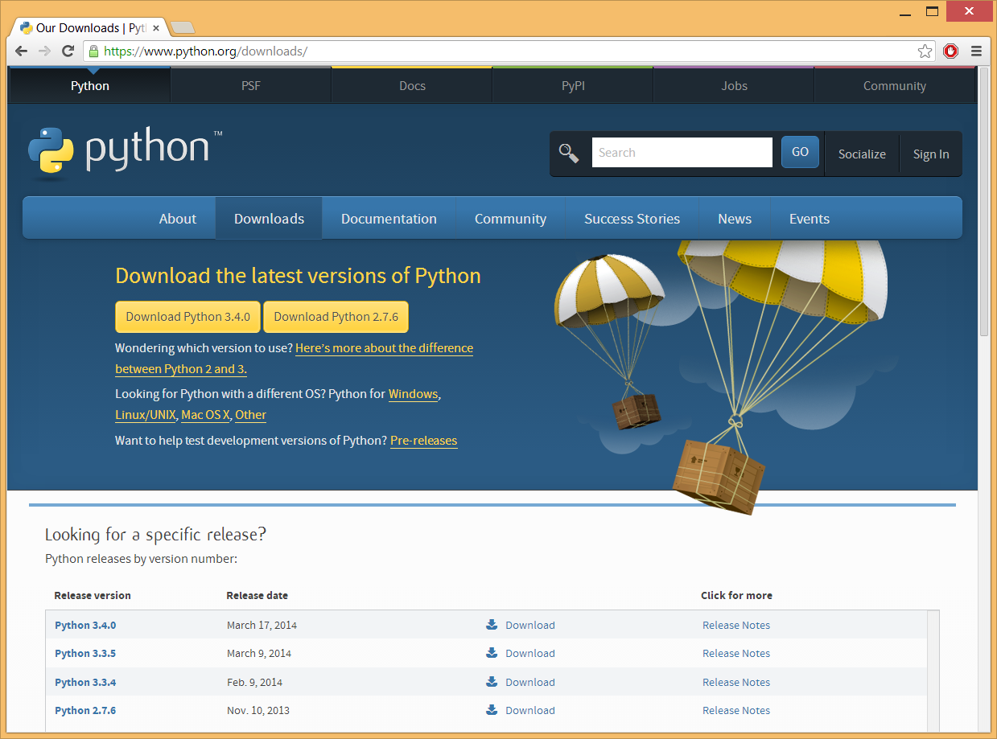This screenshot has width=997, height=739.
Task: Click the browser back arrow
Action: 21,52
